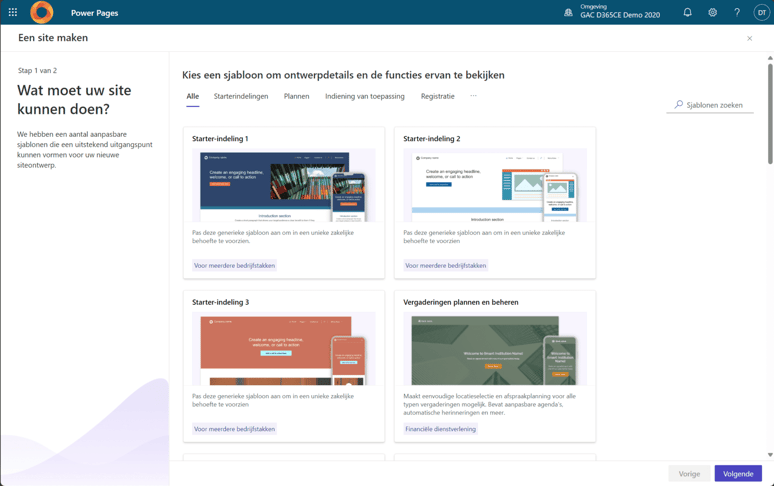Screen dimensions: 774x486
Task: Click the Power Pages logo icon
Action: (41, 12)
